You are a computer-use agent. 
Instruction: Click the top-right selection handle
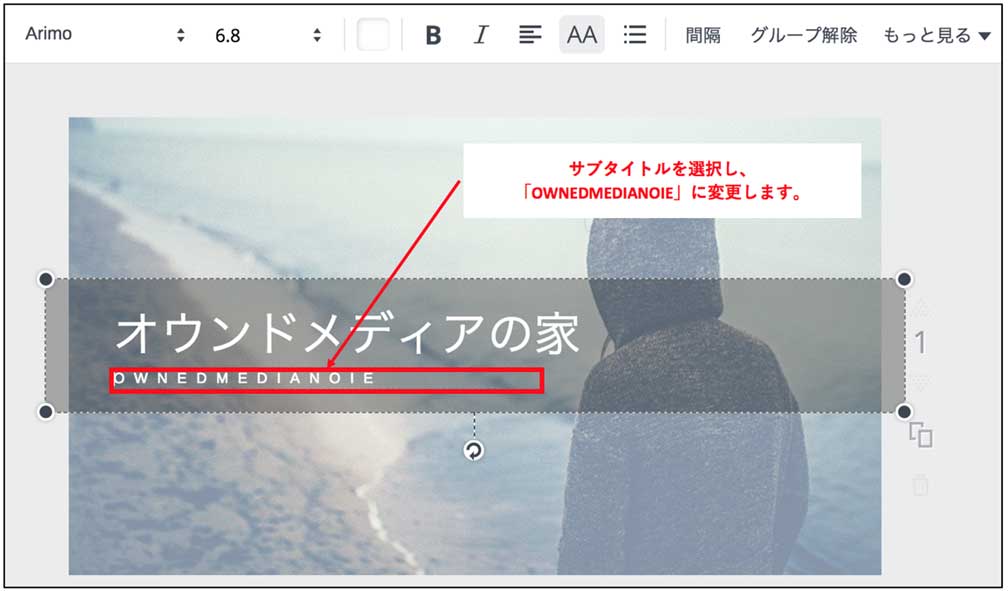904,279
